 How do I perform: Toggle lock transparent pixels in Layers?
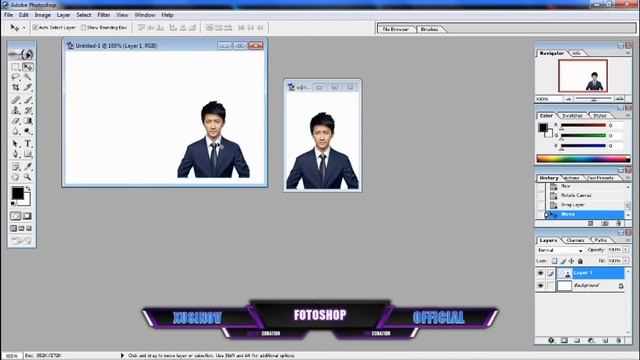(554, 261)
